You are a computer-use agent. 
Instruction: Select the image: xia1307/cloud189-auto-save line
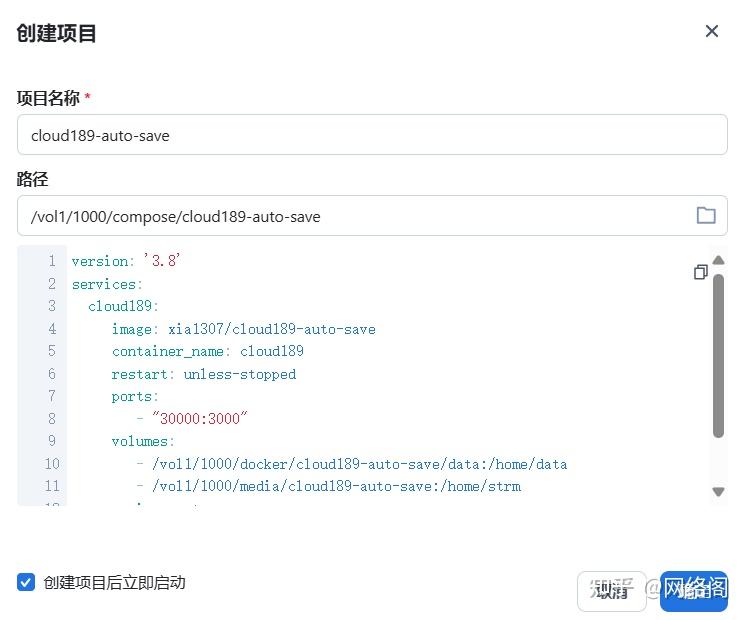click(243, 329)
